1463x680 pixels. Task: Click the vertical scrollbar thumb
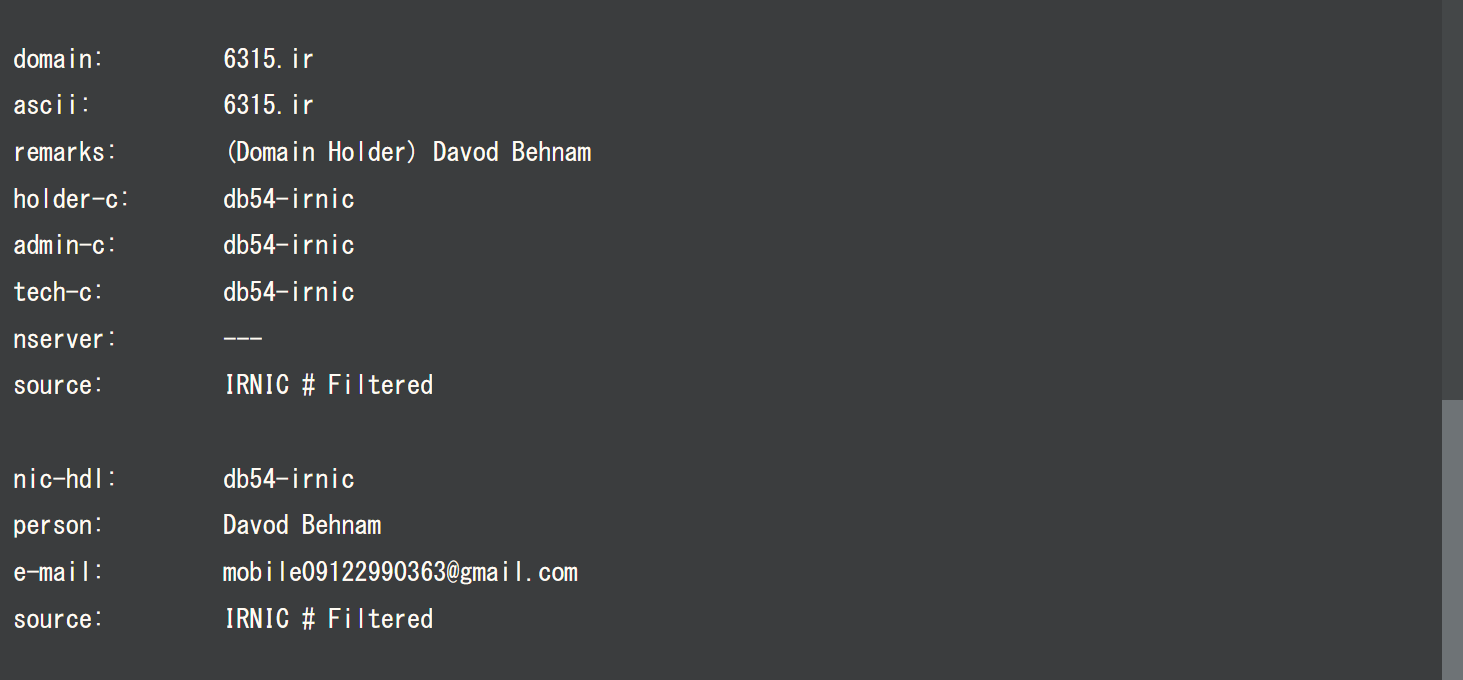click(1452, 540)
